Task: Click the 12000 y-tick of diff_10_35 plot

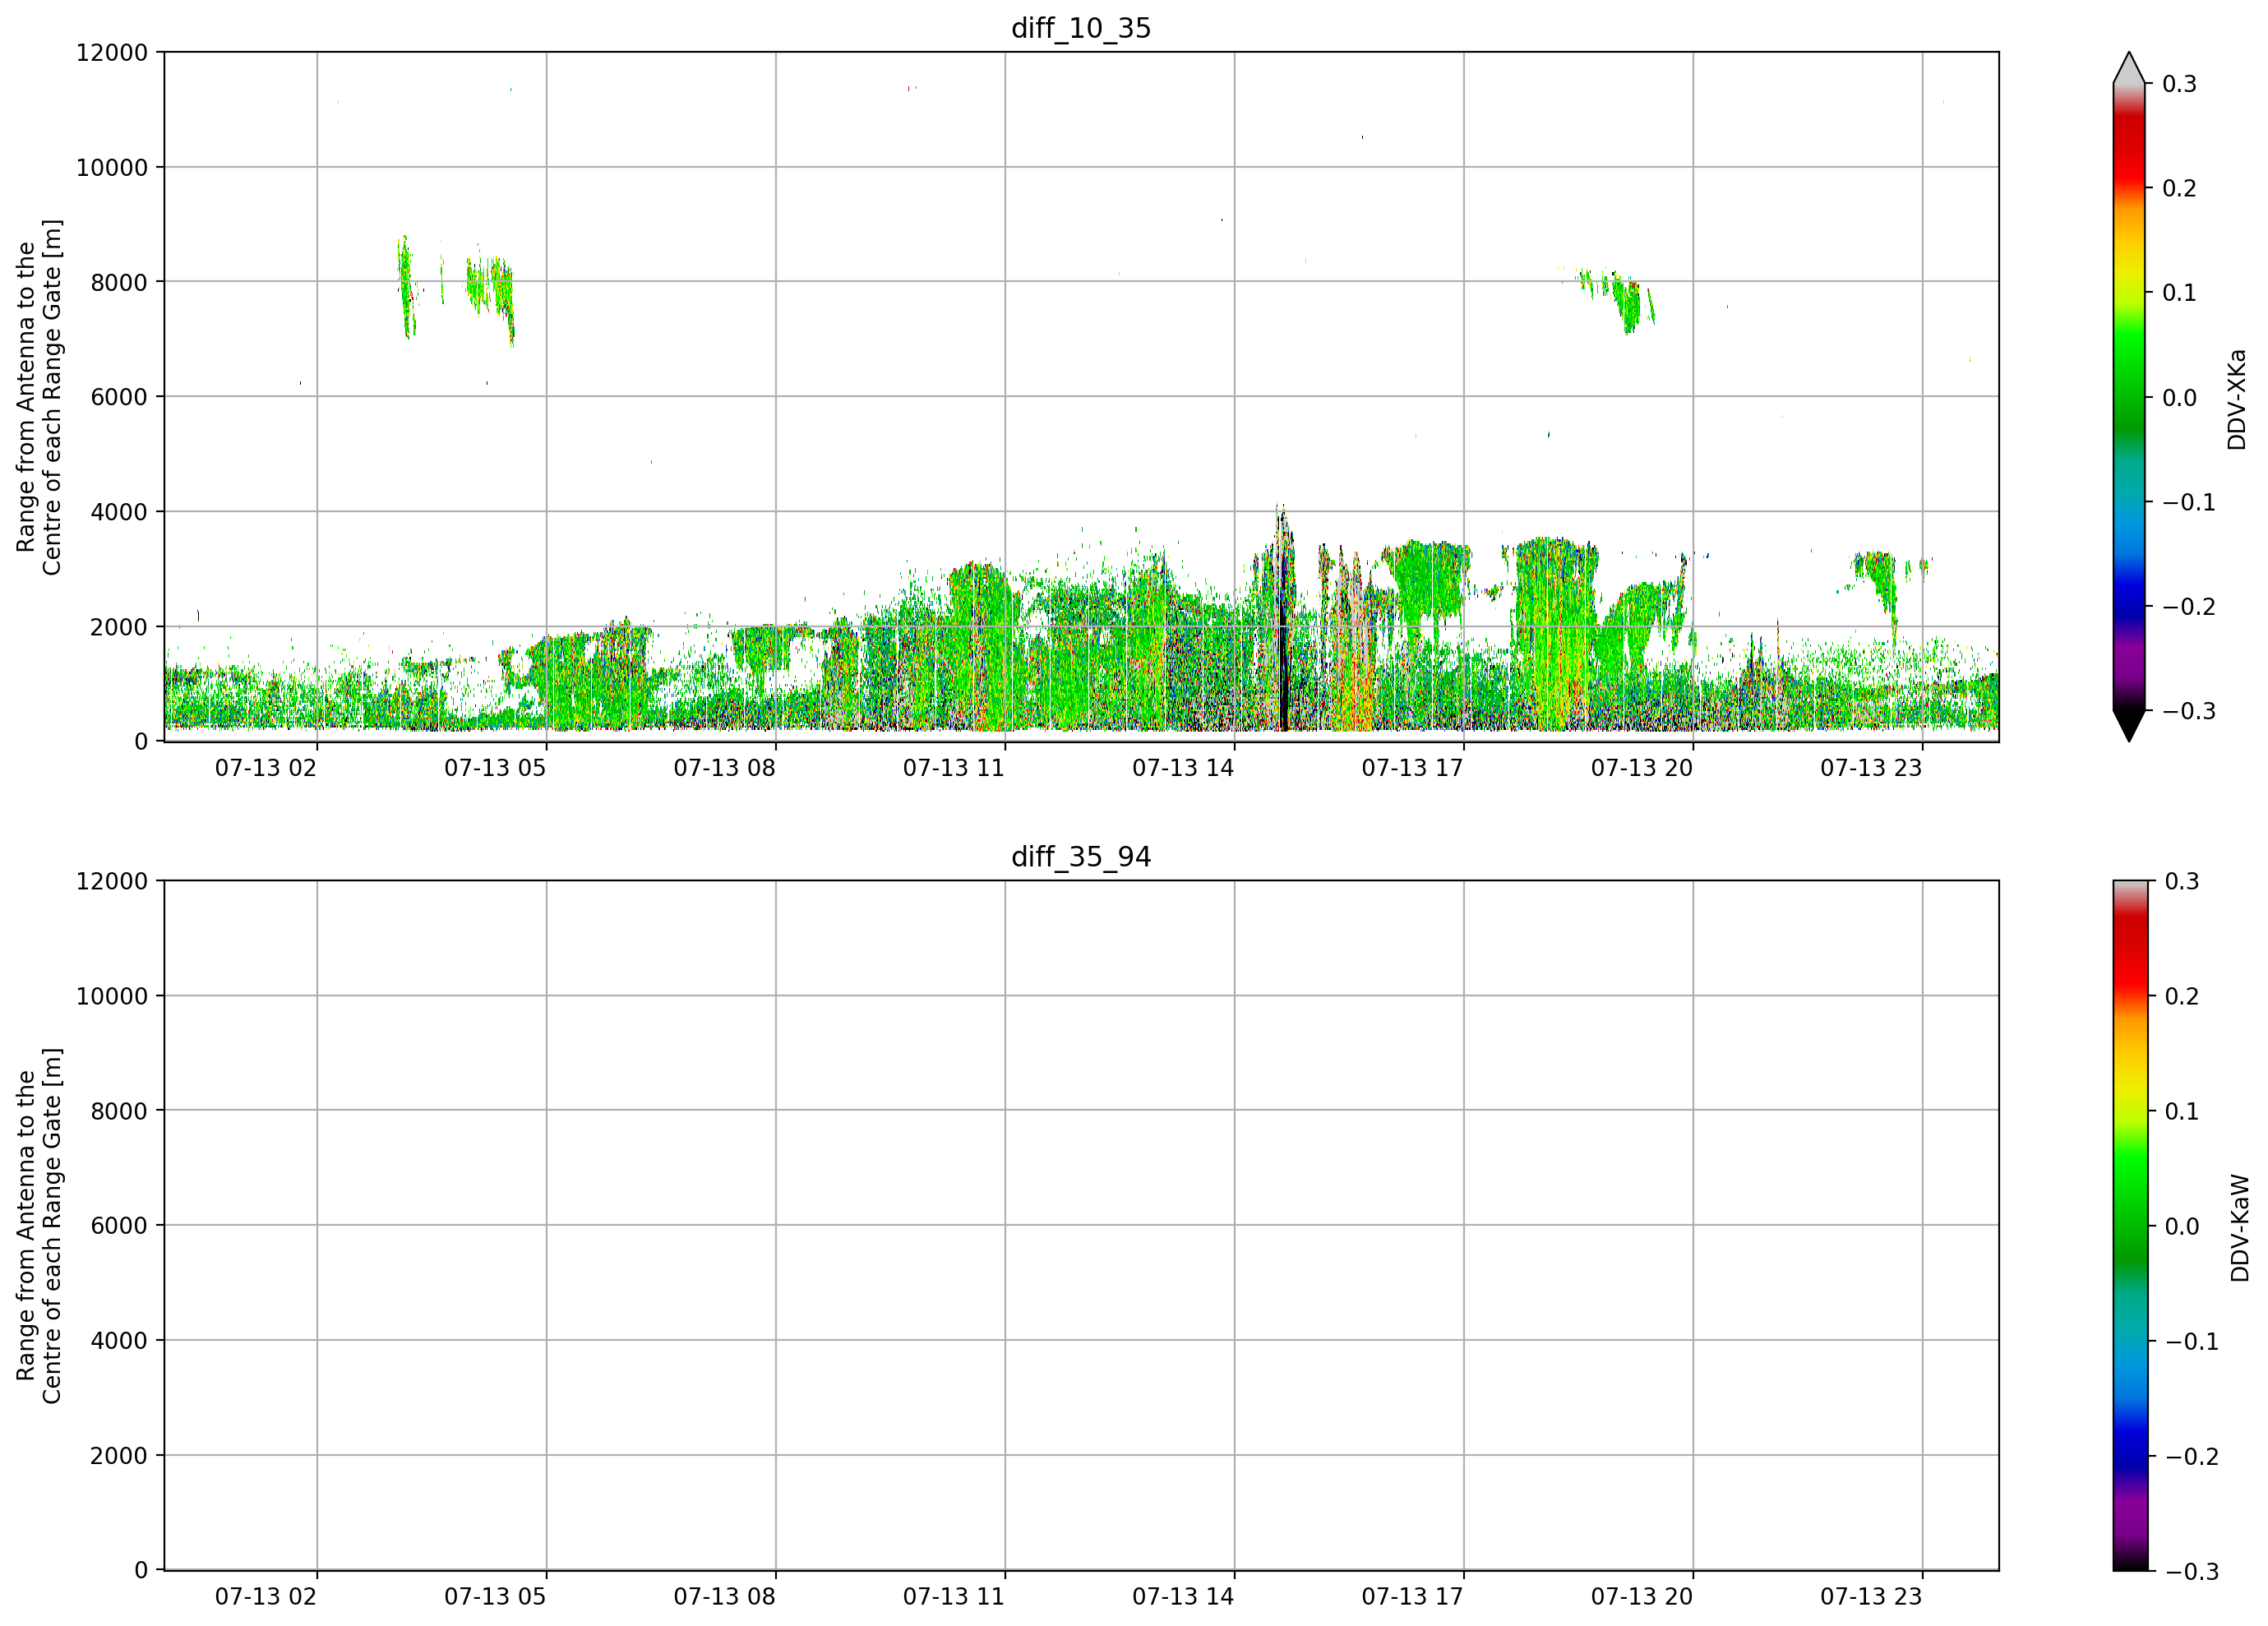Action: tap(112, 53)
